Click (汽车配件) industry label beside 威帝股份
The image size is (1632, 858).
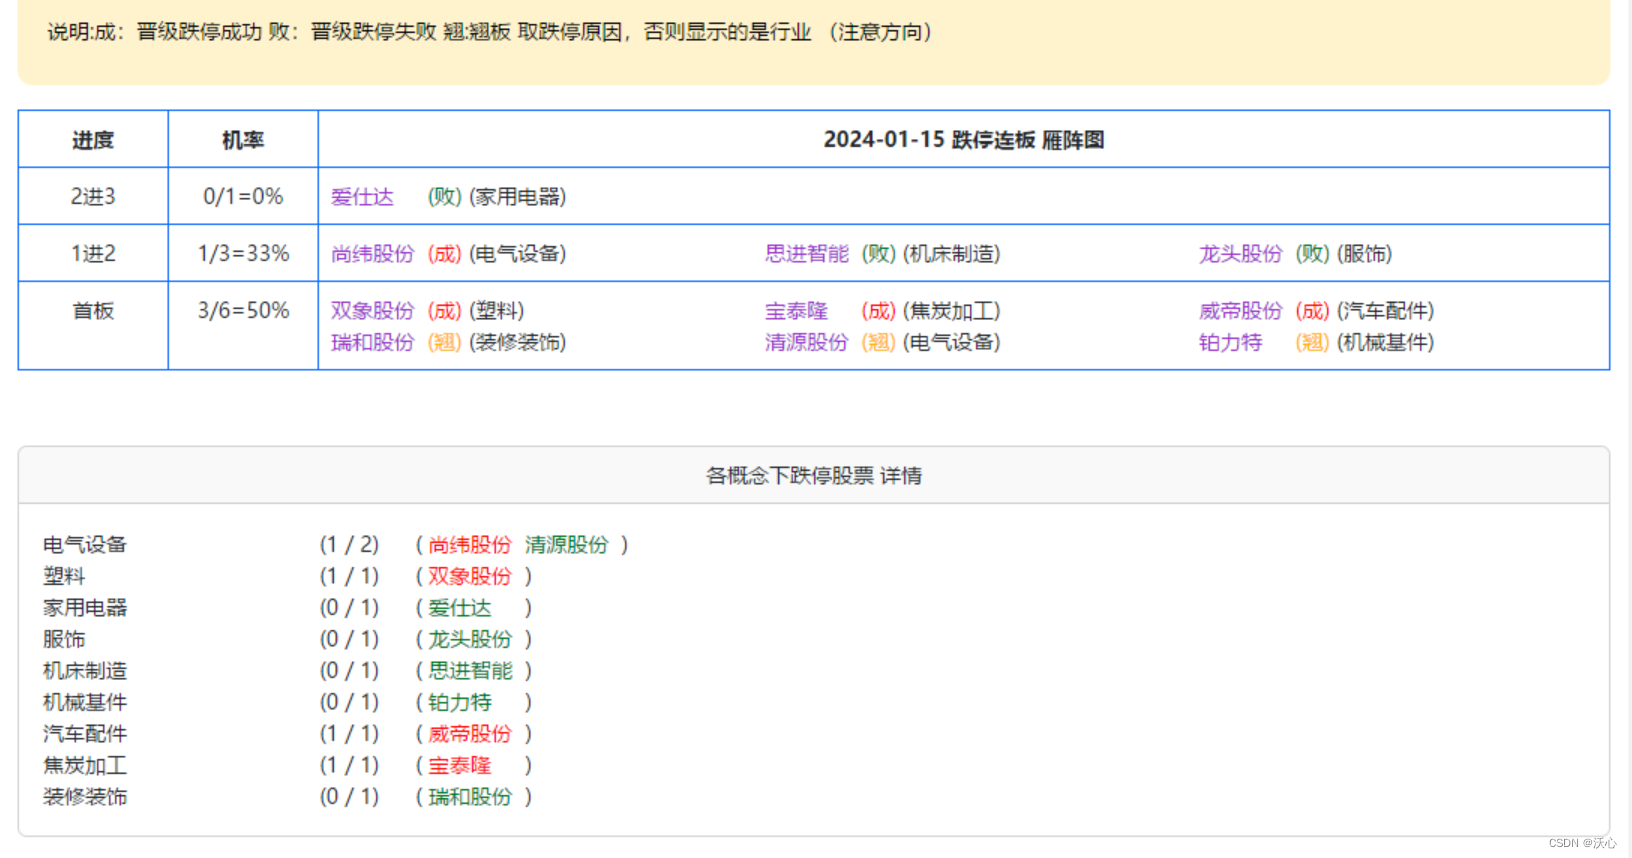pos(1385,311)
